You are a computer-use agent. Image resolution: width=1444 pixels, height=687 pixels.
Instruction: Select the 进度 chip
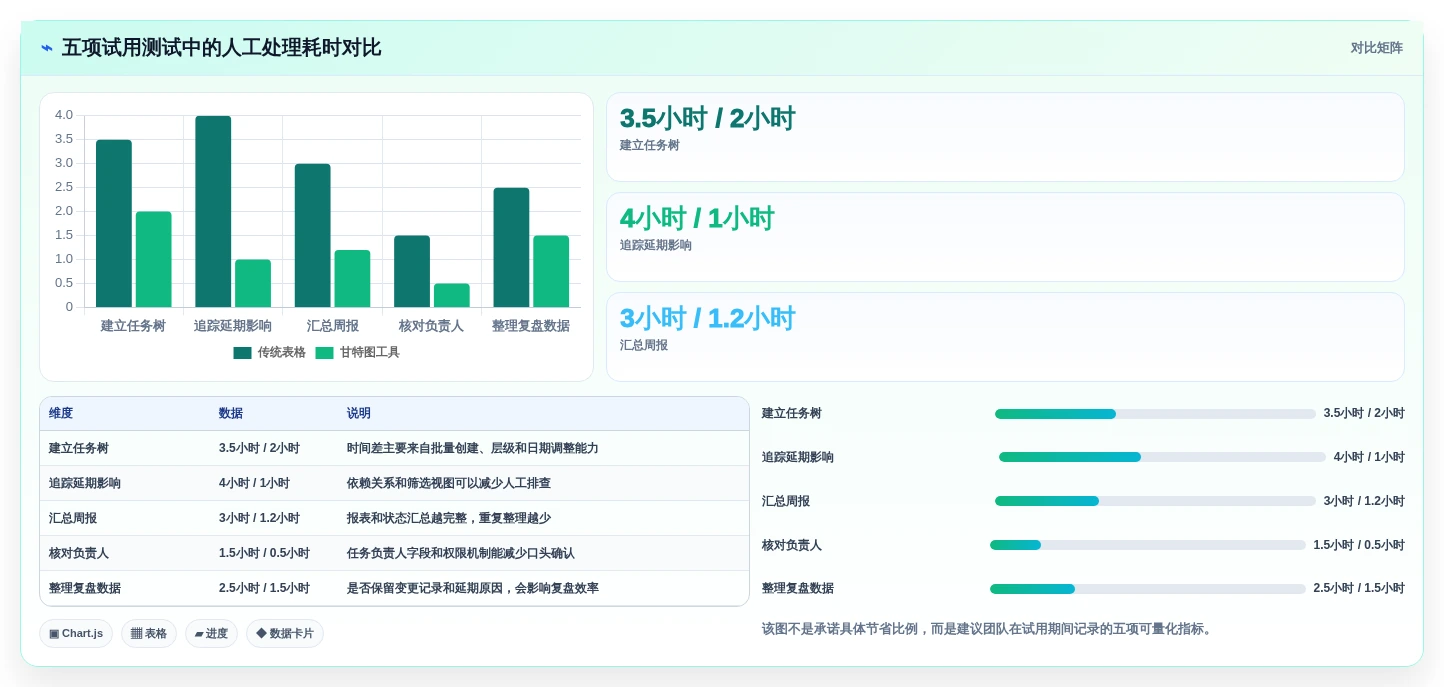pyautogui.click(x=211, y=633)
